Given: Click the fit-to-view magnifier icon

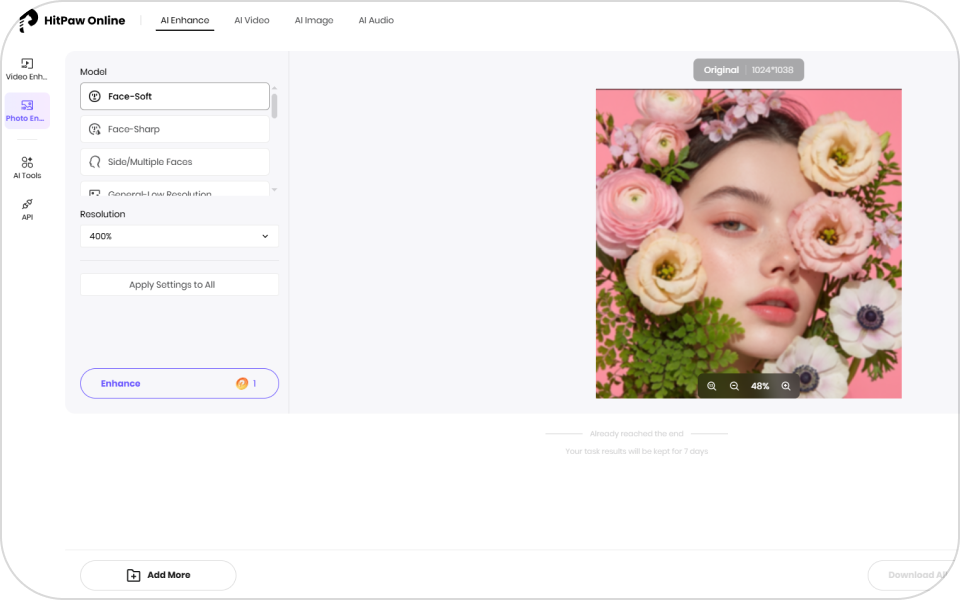Looking at the screenshot, I should 711,386.
